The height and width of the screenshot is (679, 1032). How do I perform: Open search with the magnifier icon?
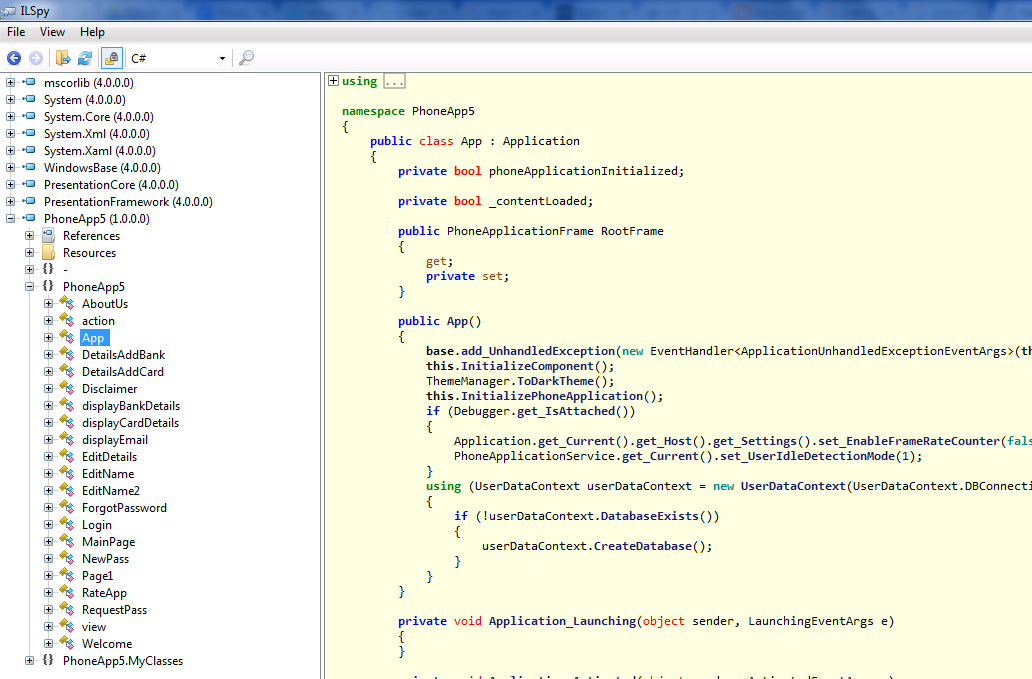pyautogui.click(x=247, y=58)
